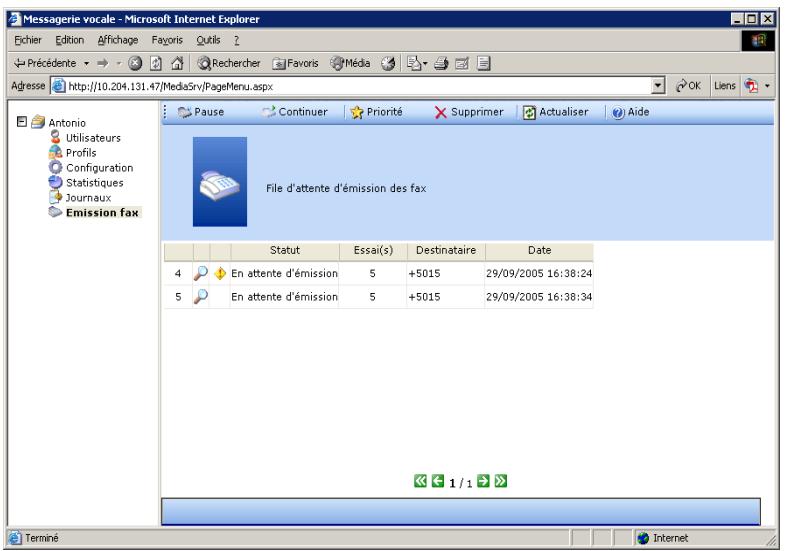Open the ? help menu
Viewport: 785px width, 551px height.
pyautogui.click(x=236, y=40)
